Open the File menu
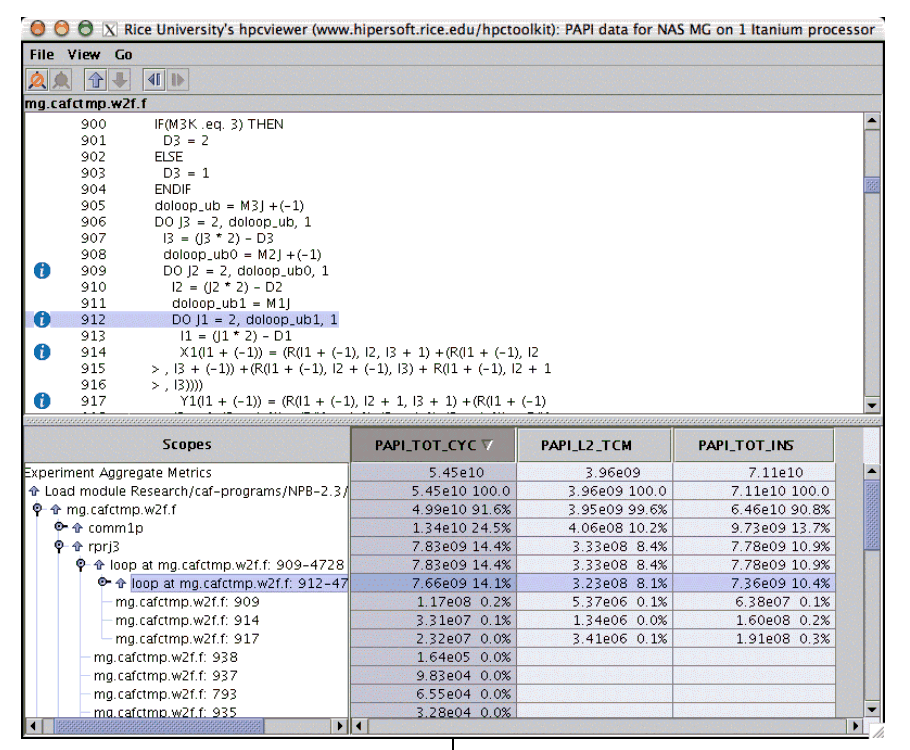 (41, 54)
